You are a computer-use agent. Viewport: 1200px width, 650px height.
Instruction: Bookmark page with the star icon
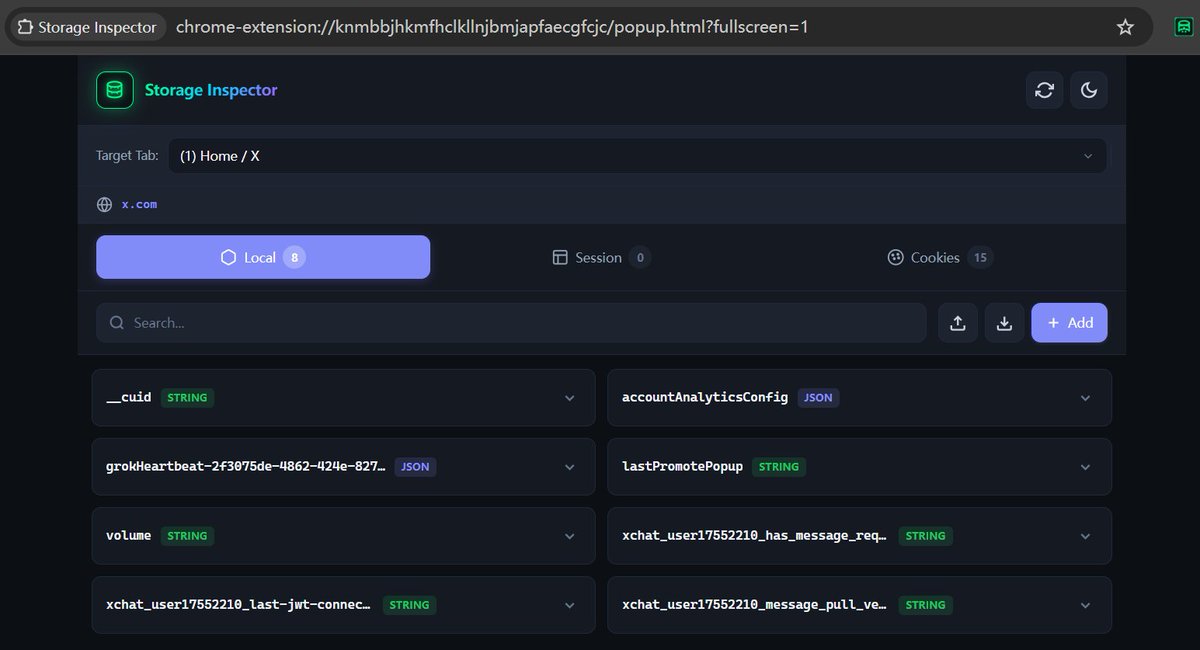(1125, 27)
